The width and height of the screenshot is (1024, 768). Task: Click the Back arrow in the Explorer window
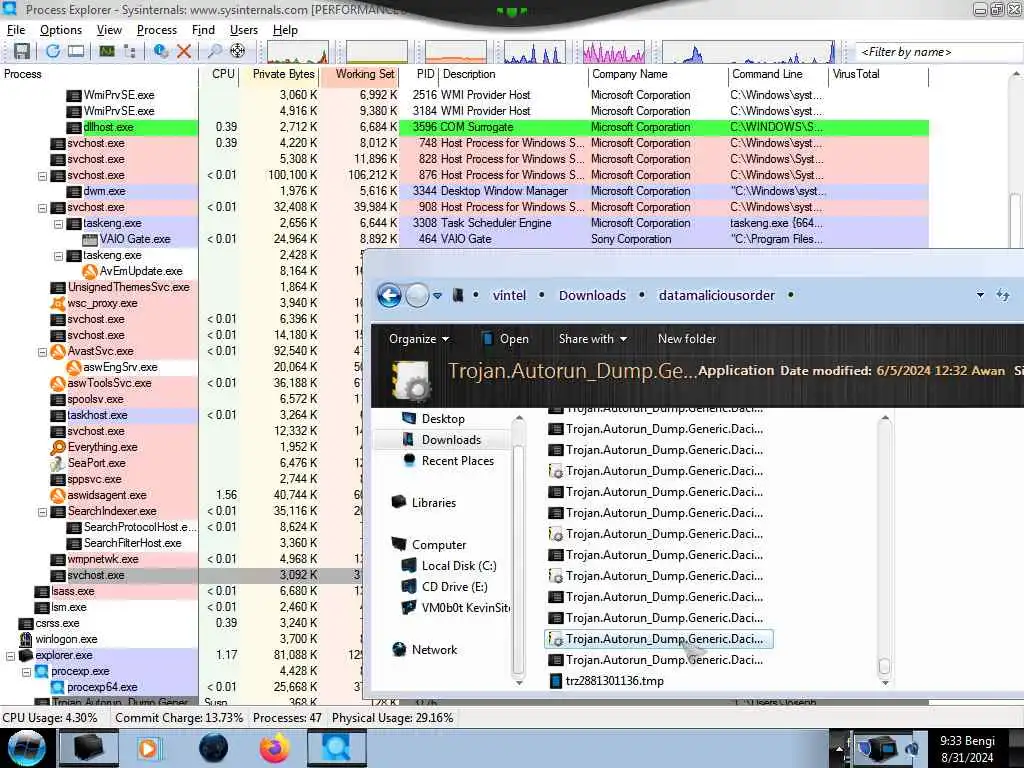[389, 296]
